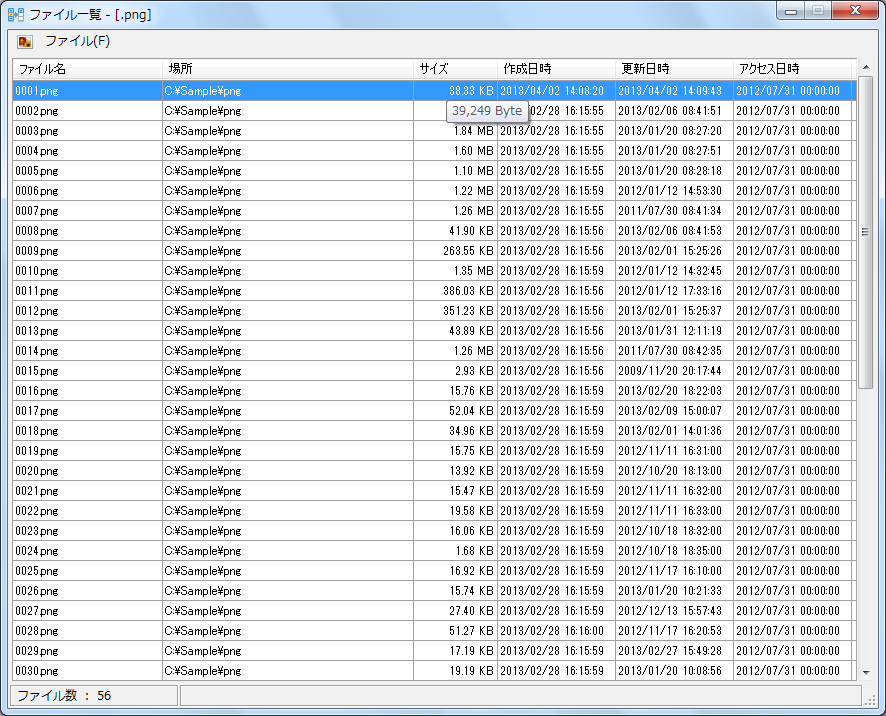Click the app icon in the title bar
The width and height of the screenshot is (886, 716).
[x=16, y=15]
